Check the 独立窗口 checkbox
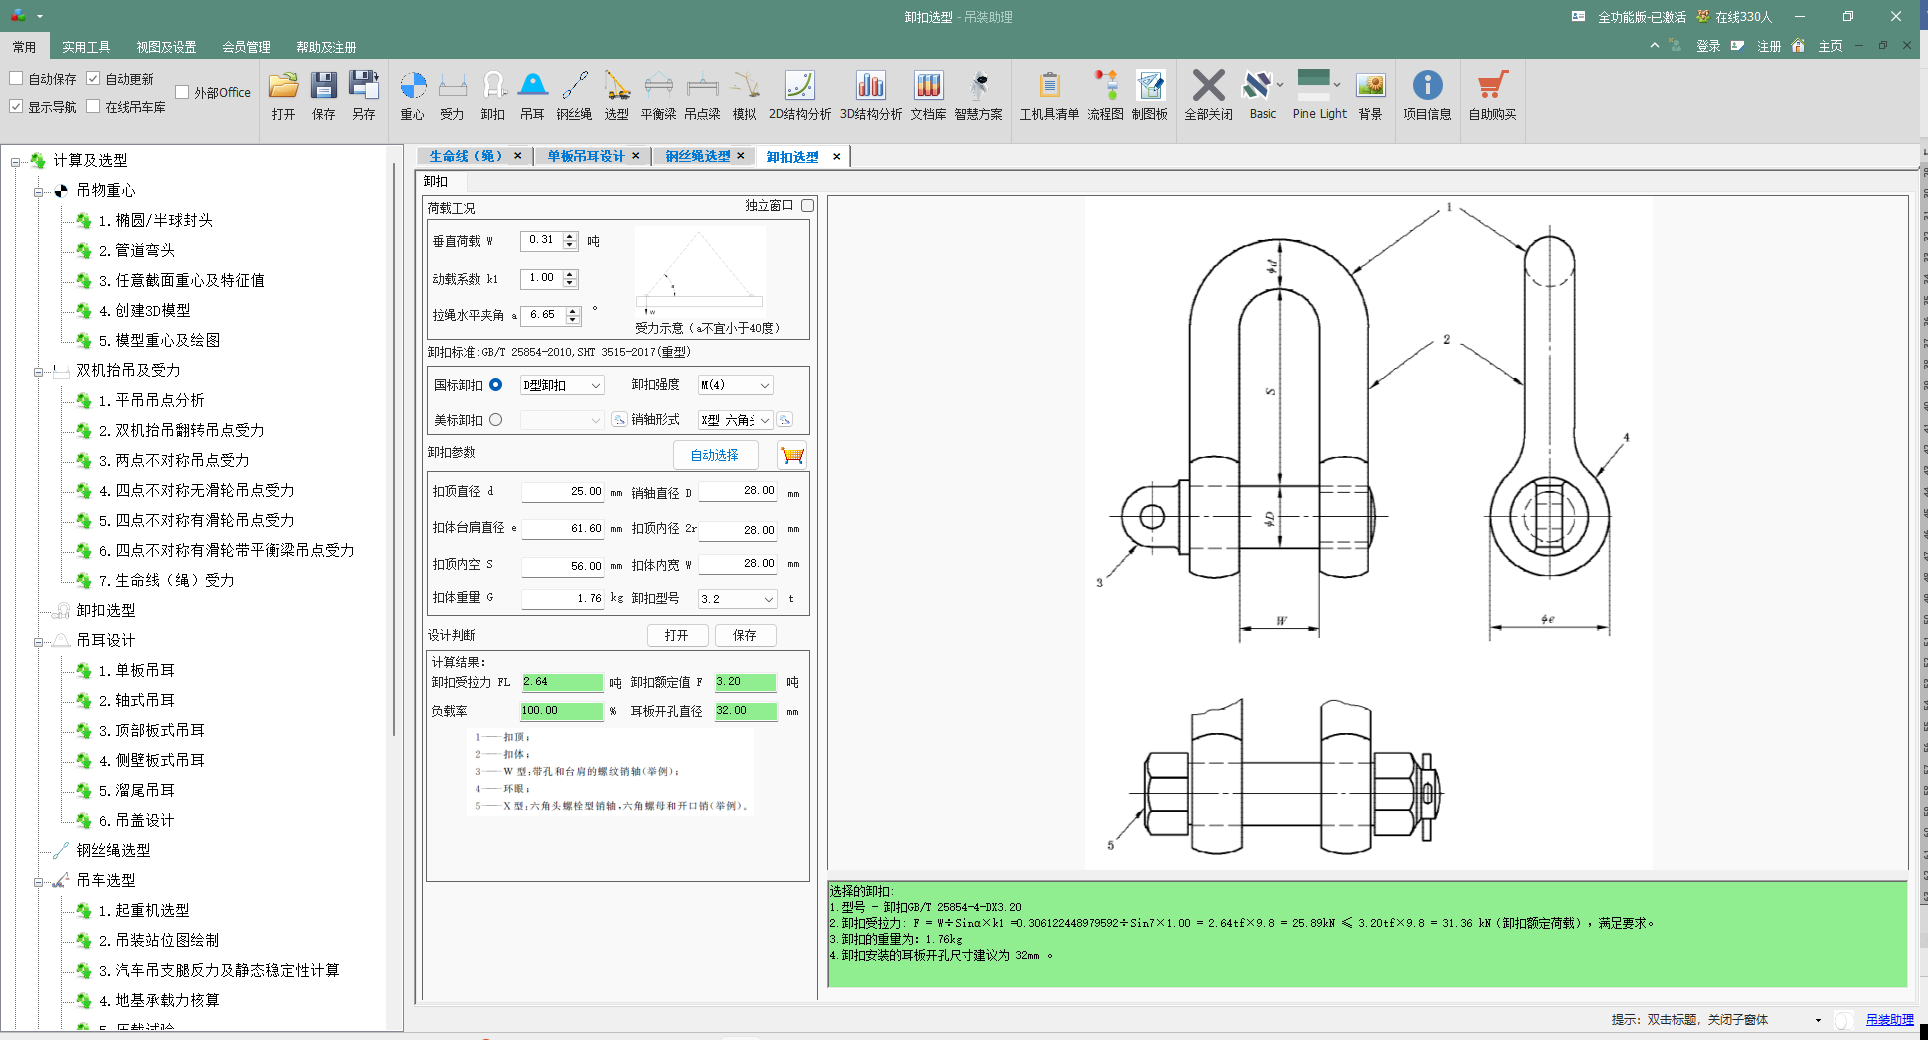 point(807,205)
